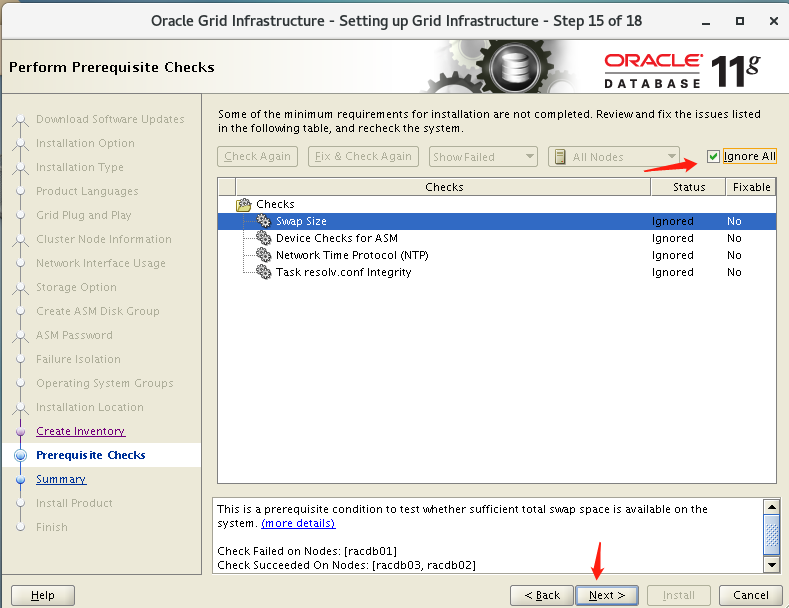Click the Finish sidebar step
The width and height of the screenshot is (789, 608).
pos(51,527)
